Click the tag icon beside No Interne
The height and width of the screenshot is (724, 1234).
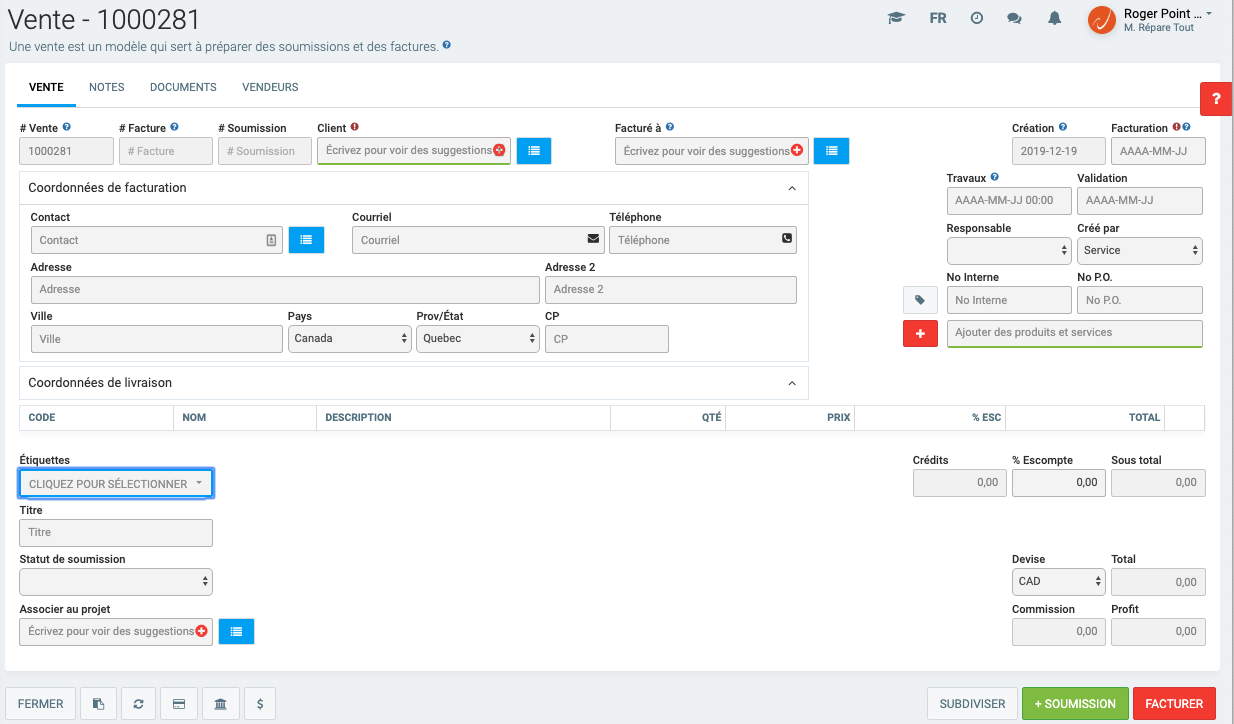point(920,300)
